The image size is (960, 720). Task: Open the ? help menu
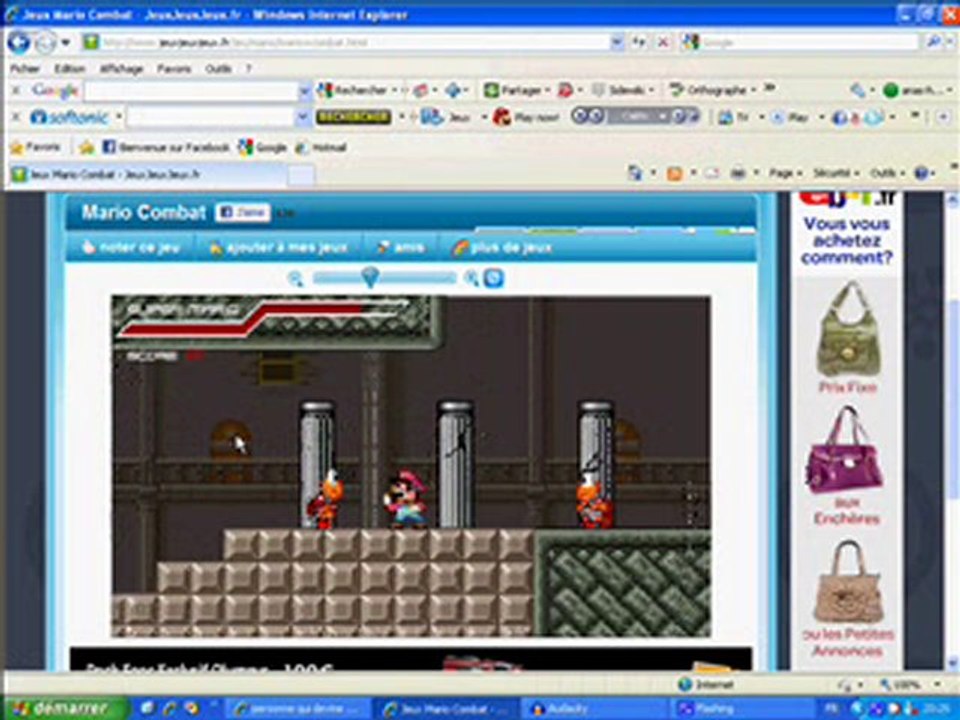click(249, 69)
